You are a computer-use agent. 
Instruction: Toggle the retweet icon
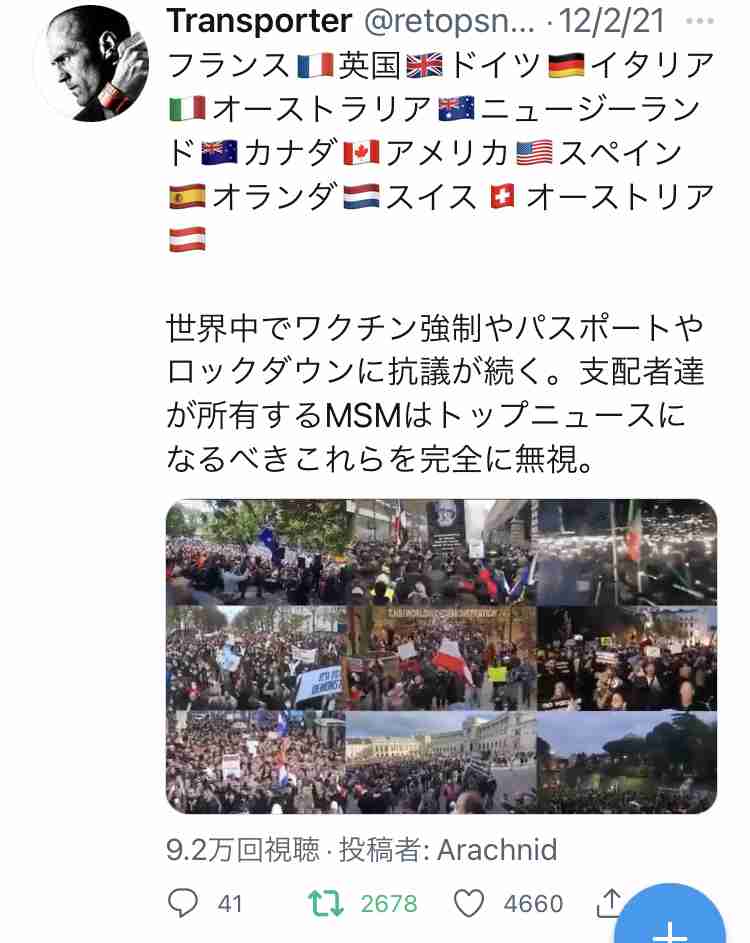325,903
